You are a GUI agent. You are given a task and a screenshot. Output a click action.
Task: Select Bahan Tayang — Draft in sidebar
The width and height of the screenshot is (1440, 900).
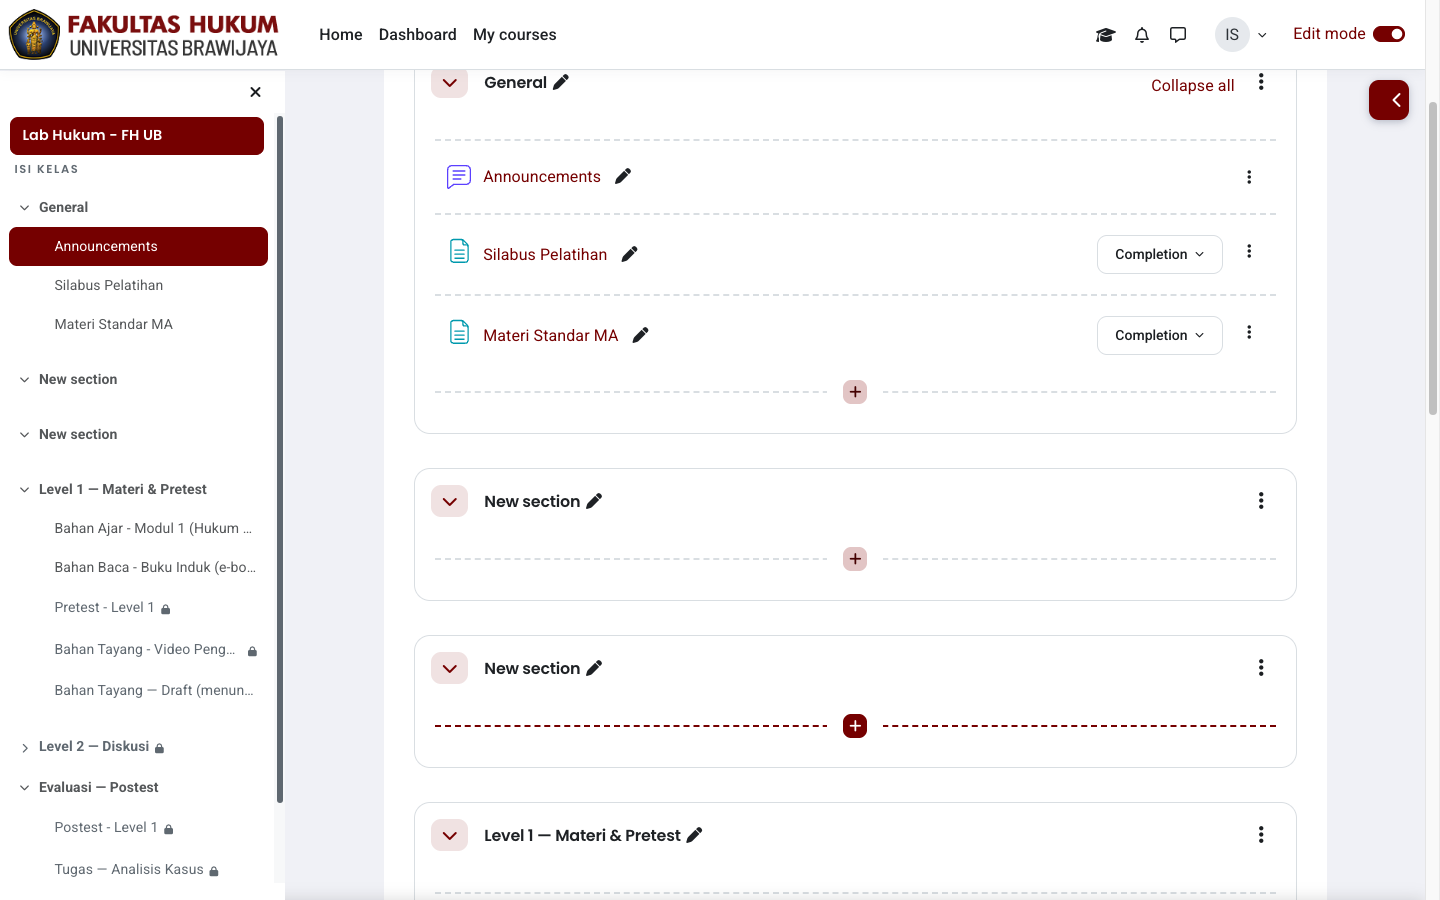154,690
